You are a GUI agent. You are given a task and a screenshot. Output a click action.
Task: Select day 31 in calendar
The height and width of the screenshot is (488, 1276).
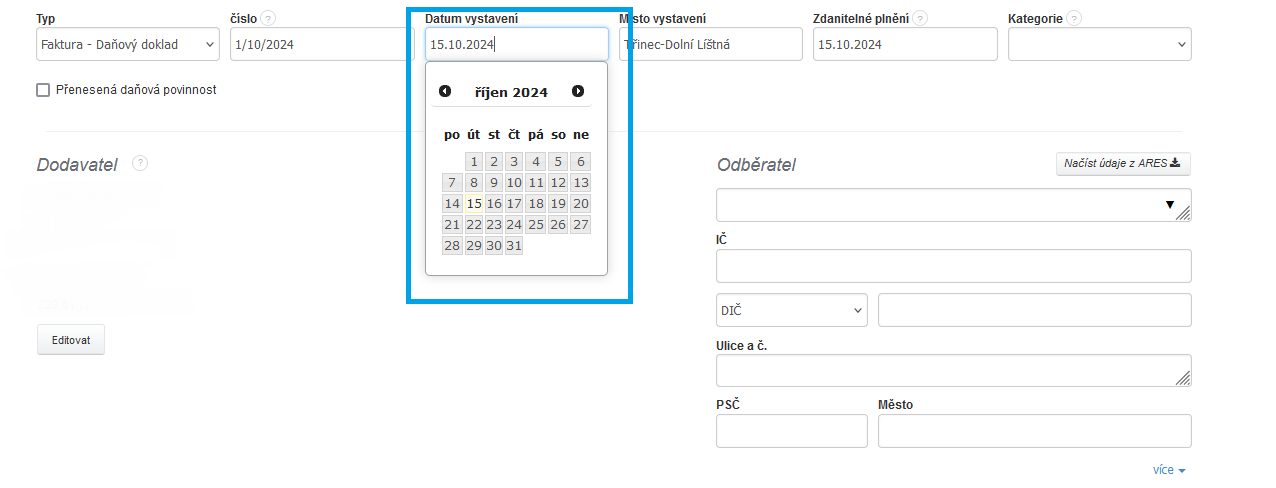tap(514, 246)
